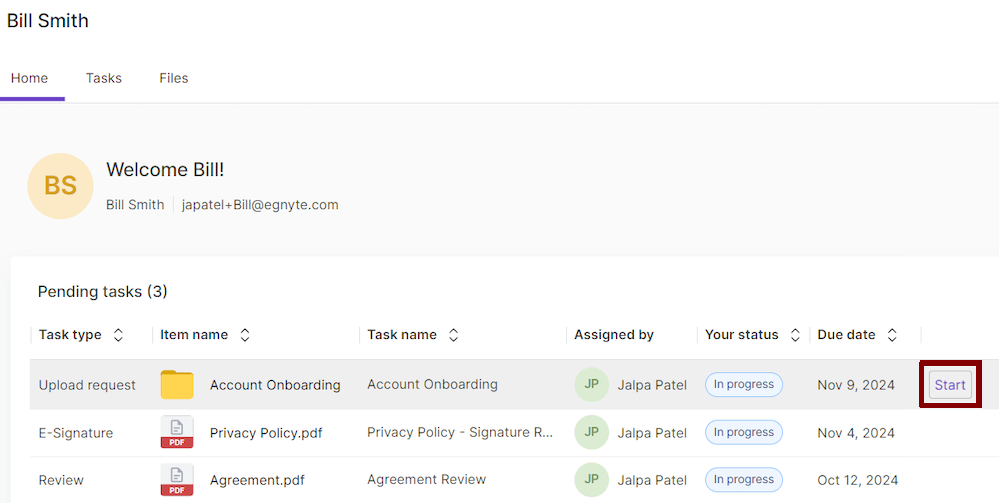This screenshot has height=503, width=999.
Task: Click the Review task type cell
Action: point(61,480)
